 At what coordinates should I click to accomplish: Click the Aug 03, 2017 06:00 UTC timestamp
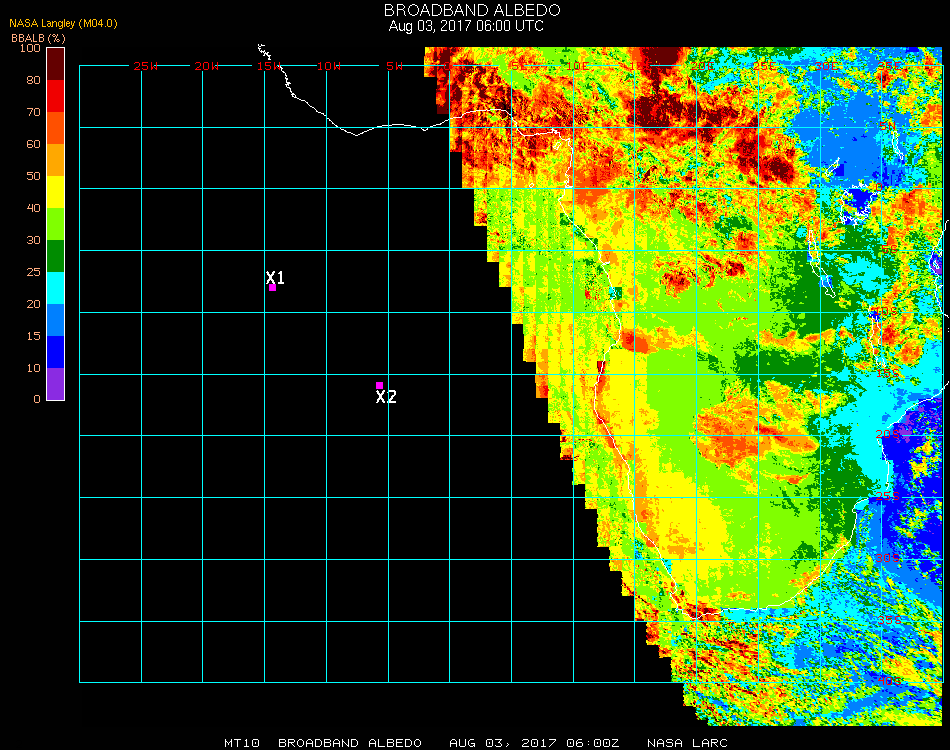(466, 26)
